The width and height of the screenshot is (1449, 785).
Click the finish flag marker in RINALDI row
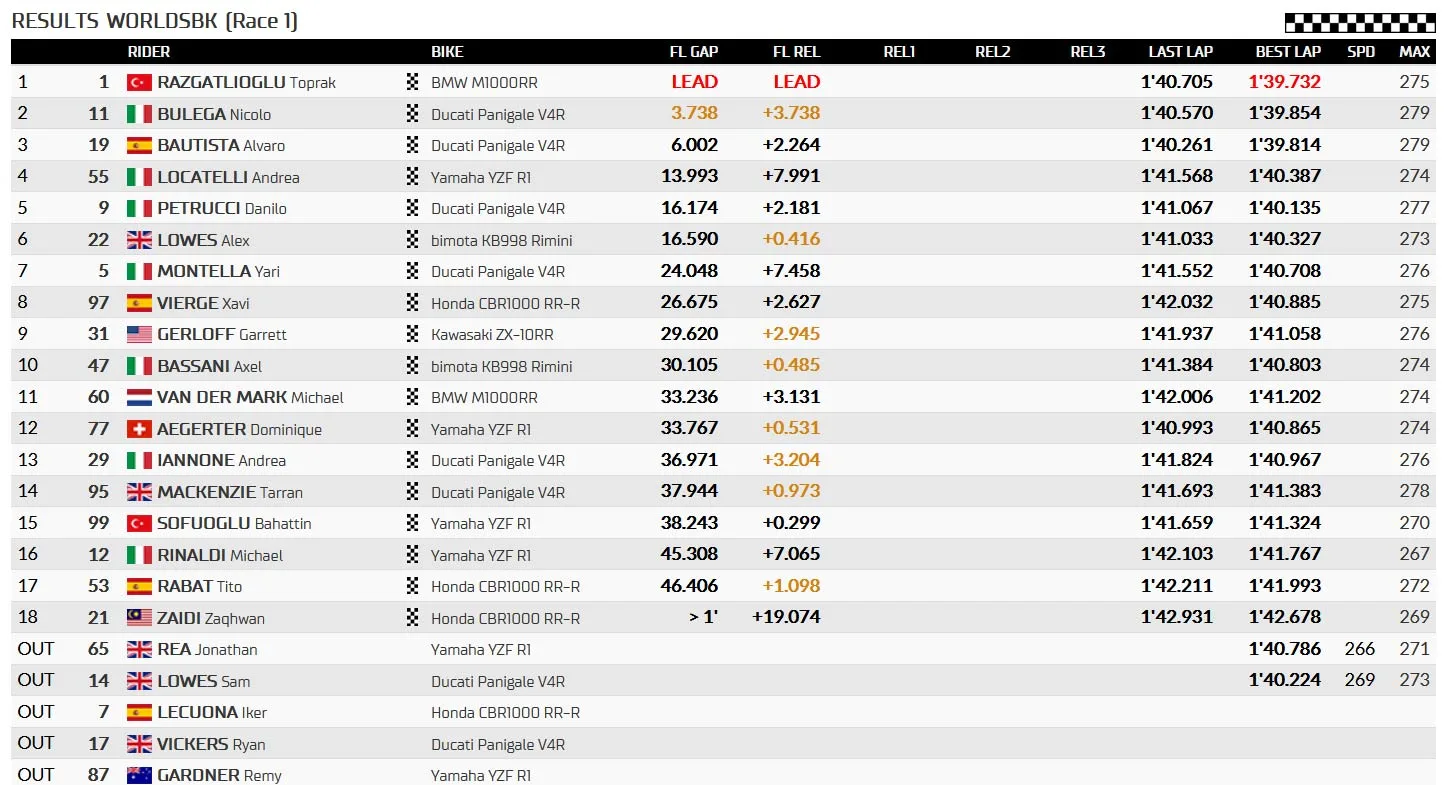coord(412,555)
